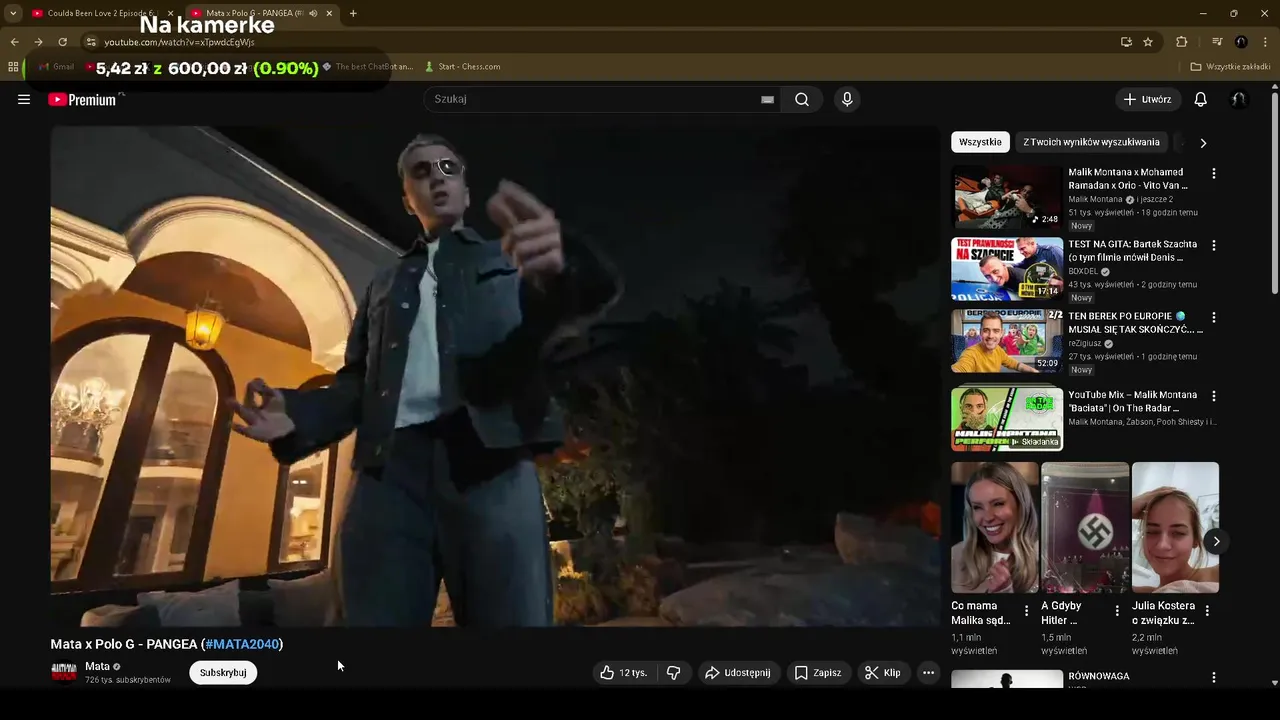1280x720 pixels.
Task: Start voice search with microphone icon
Action: click(x=847, y=99)
